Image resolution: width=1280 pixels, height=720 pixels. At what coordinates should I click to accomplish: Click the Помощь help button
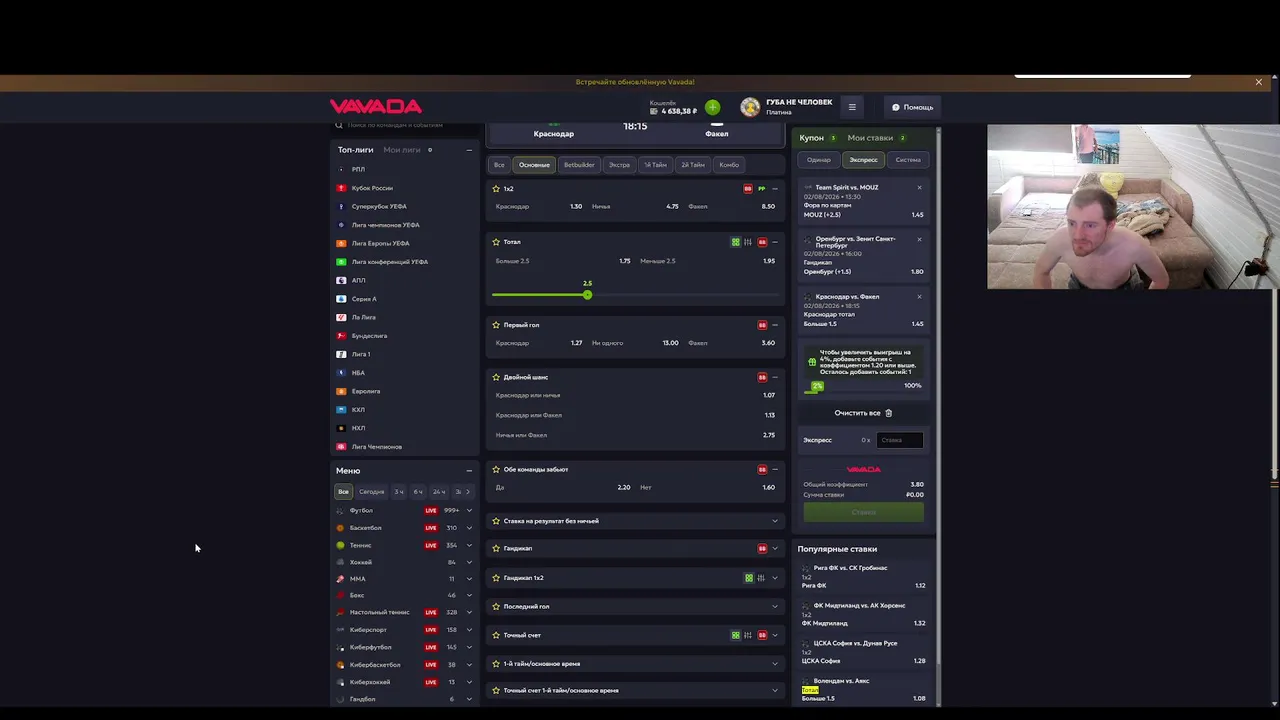912,107
